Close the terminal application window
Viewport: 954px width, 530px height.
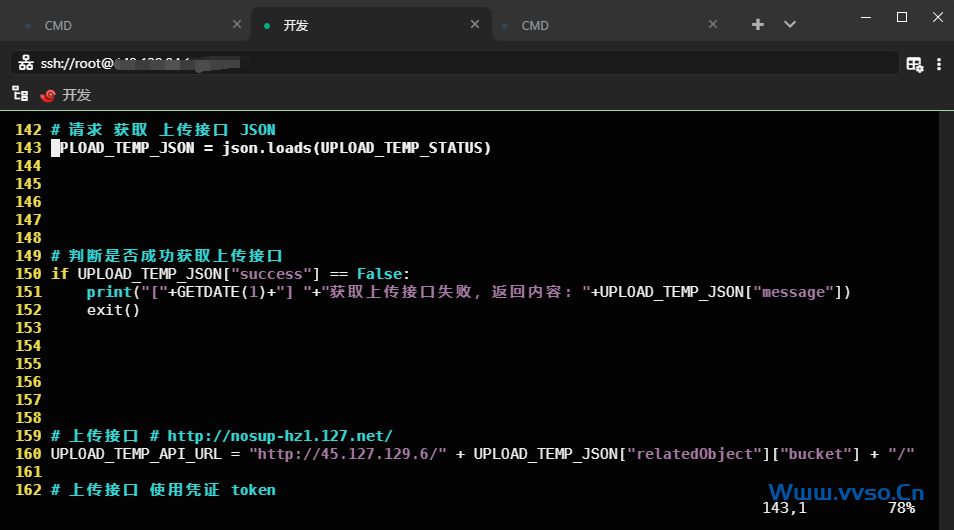pos(936,17)
